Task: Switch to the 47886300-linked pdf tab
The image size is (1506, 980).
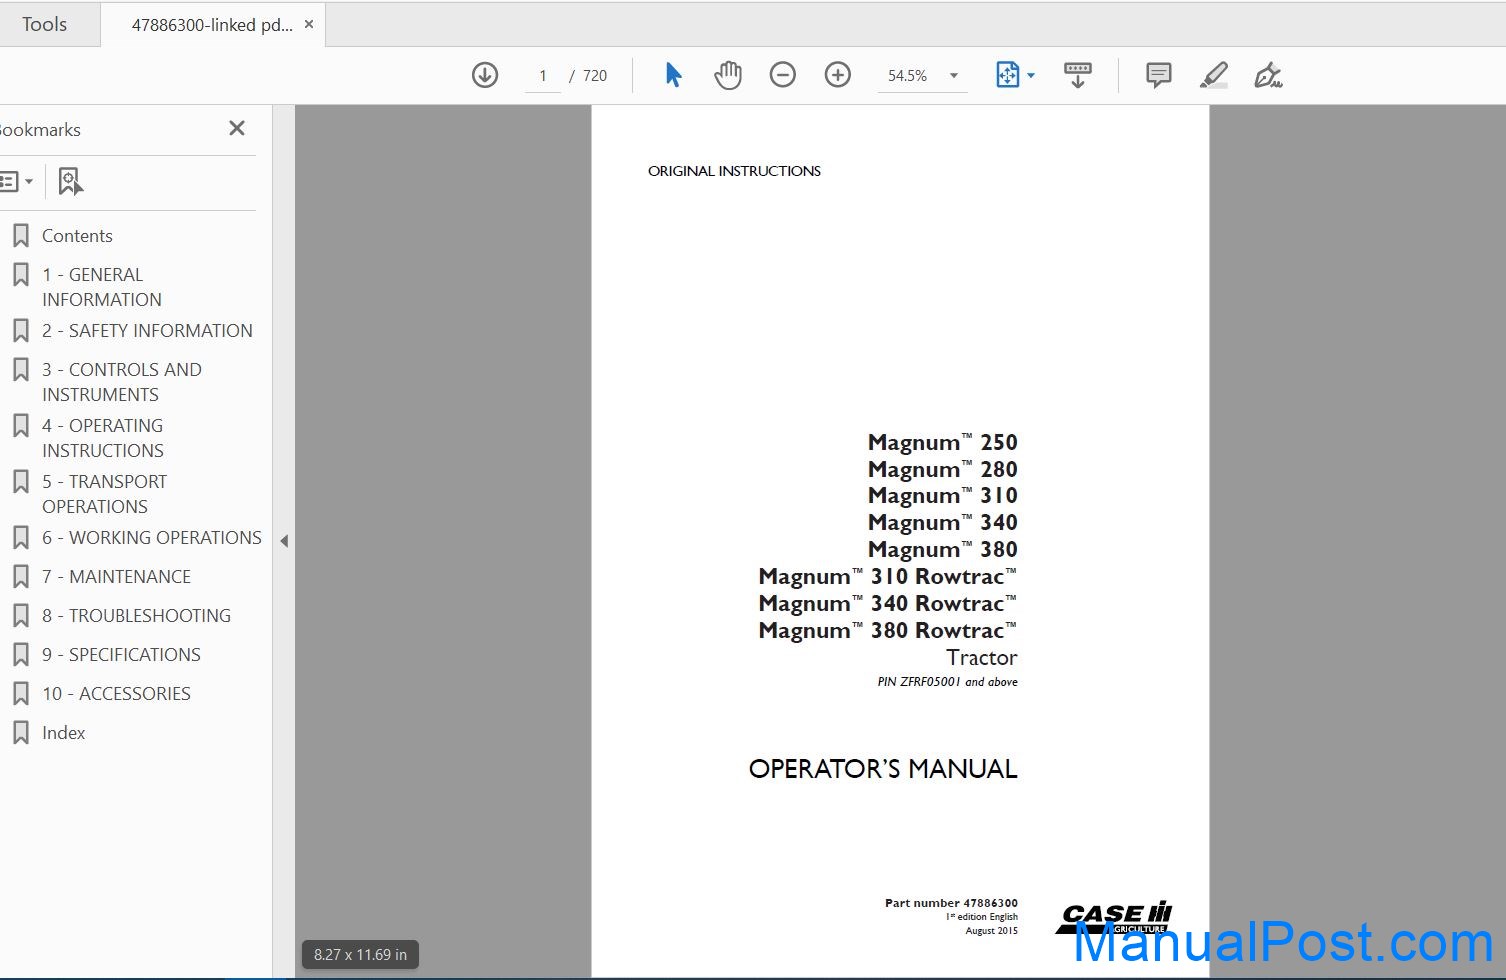Action: click(212, 25)
